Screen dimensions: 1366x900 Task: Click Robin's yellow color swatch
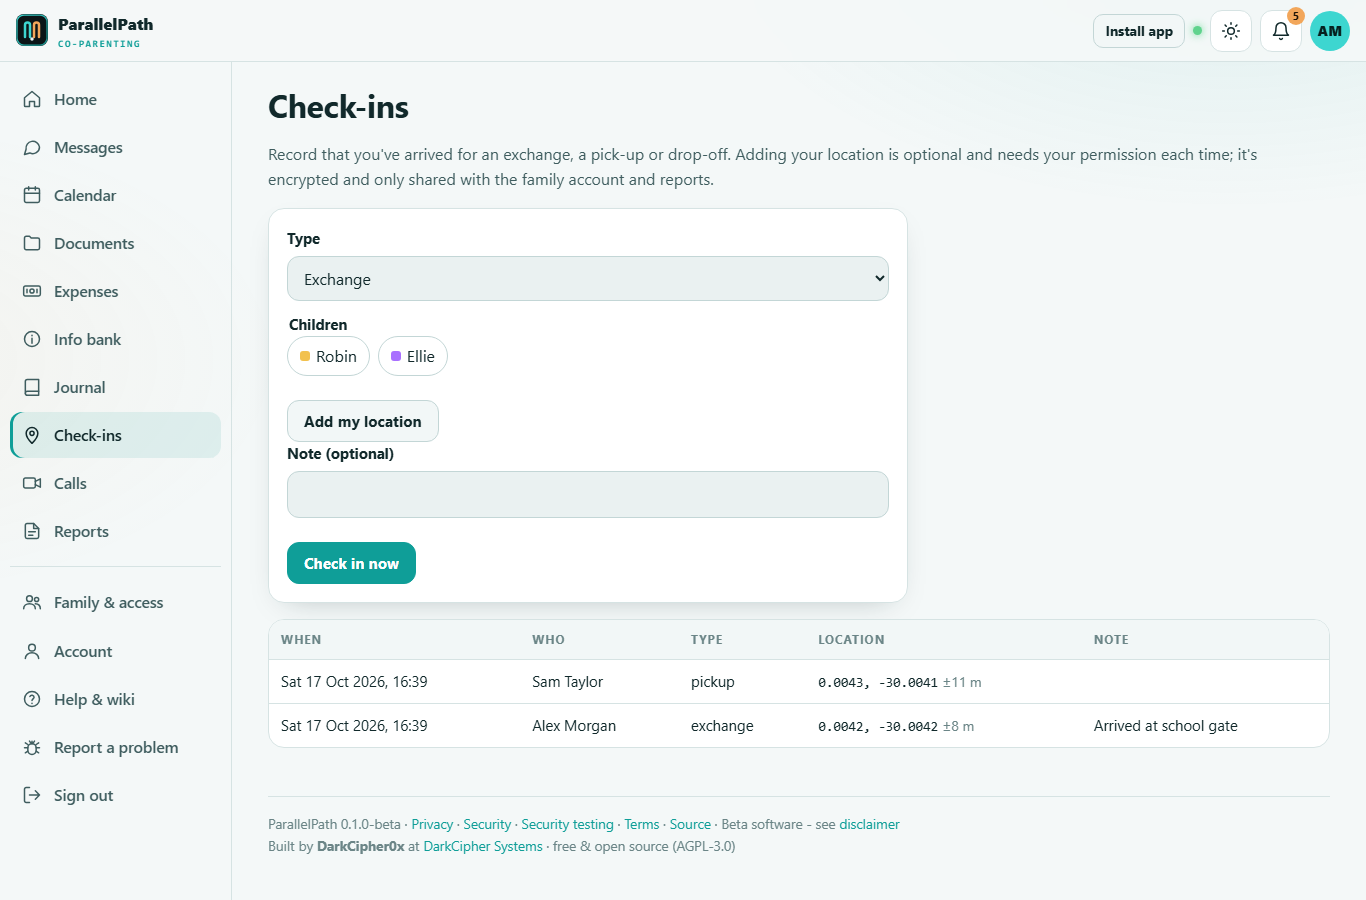305,356
